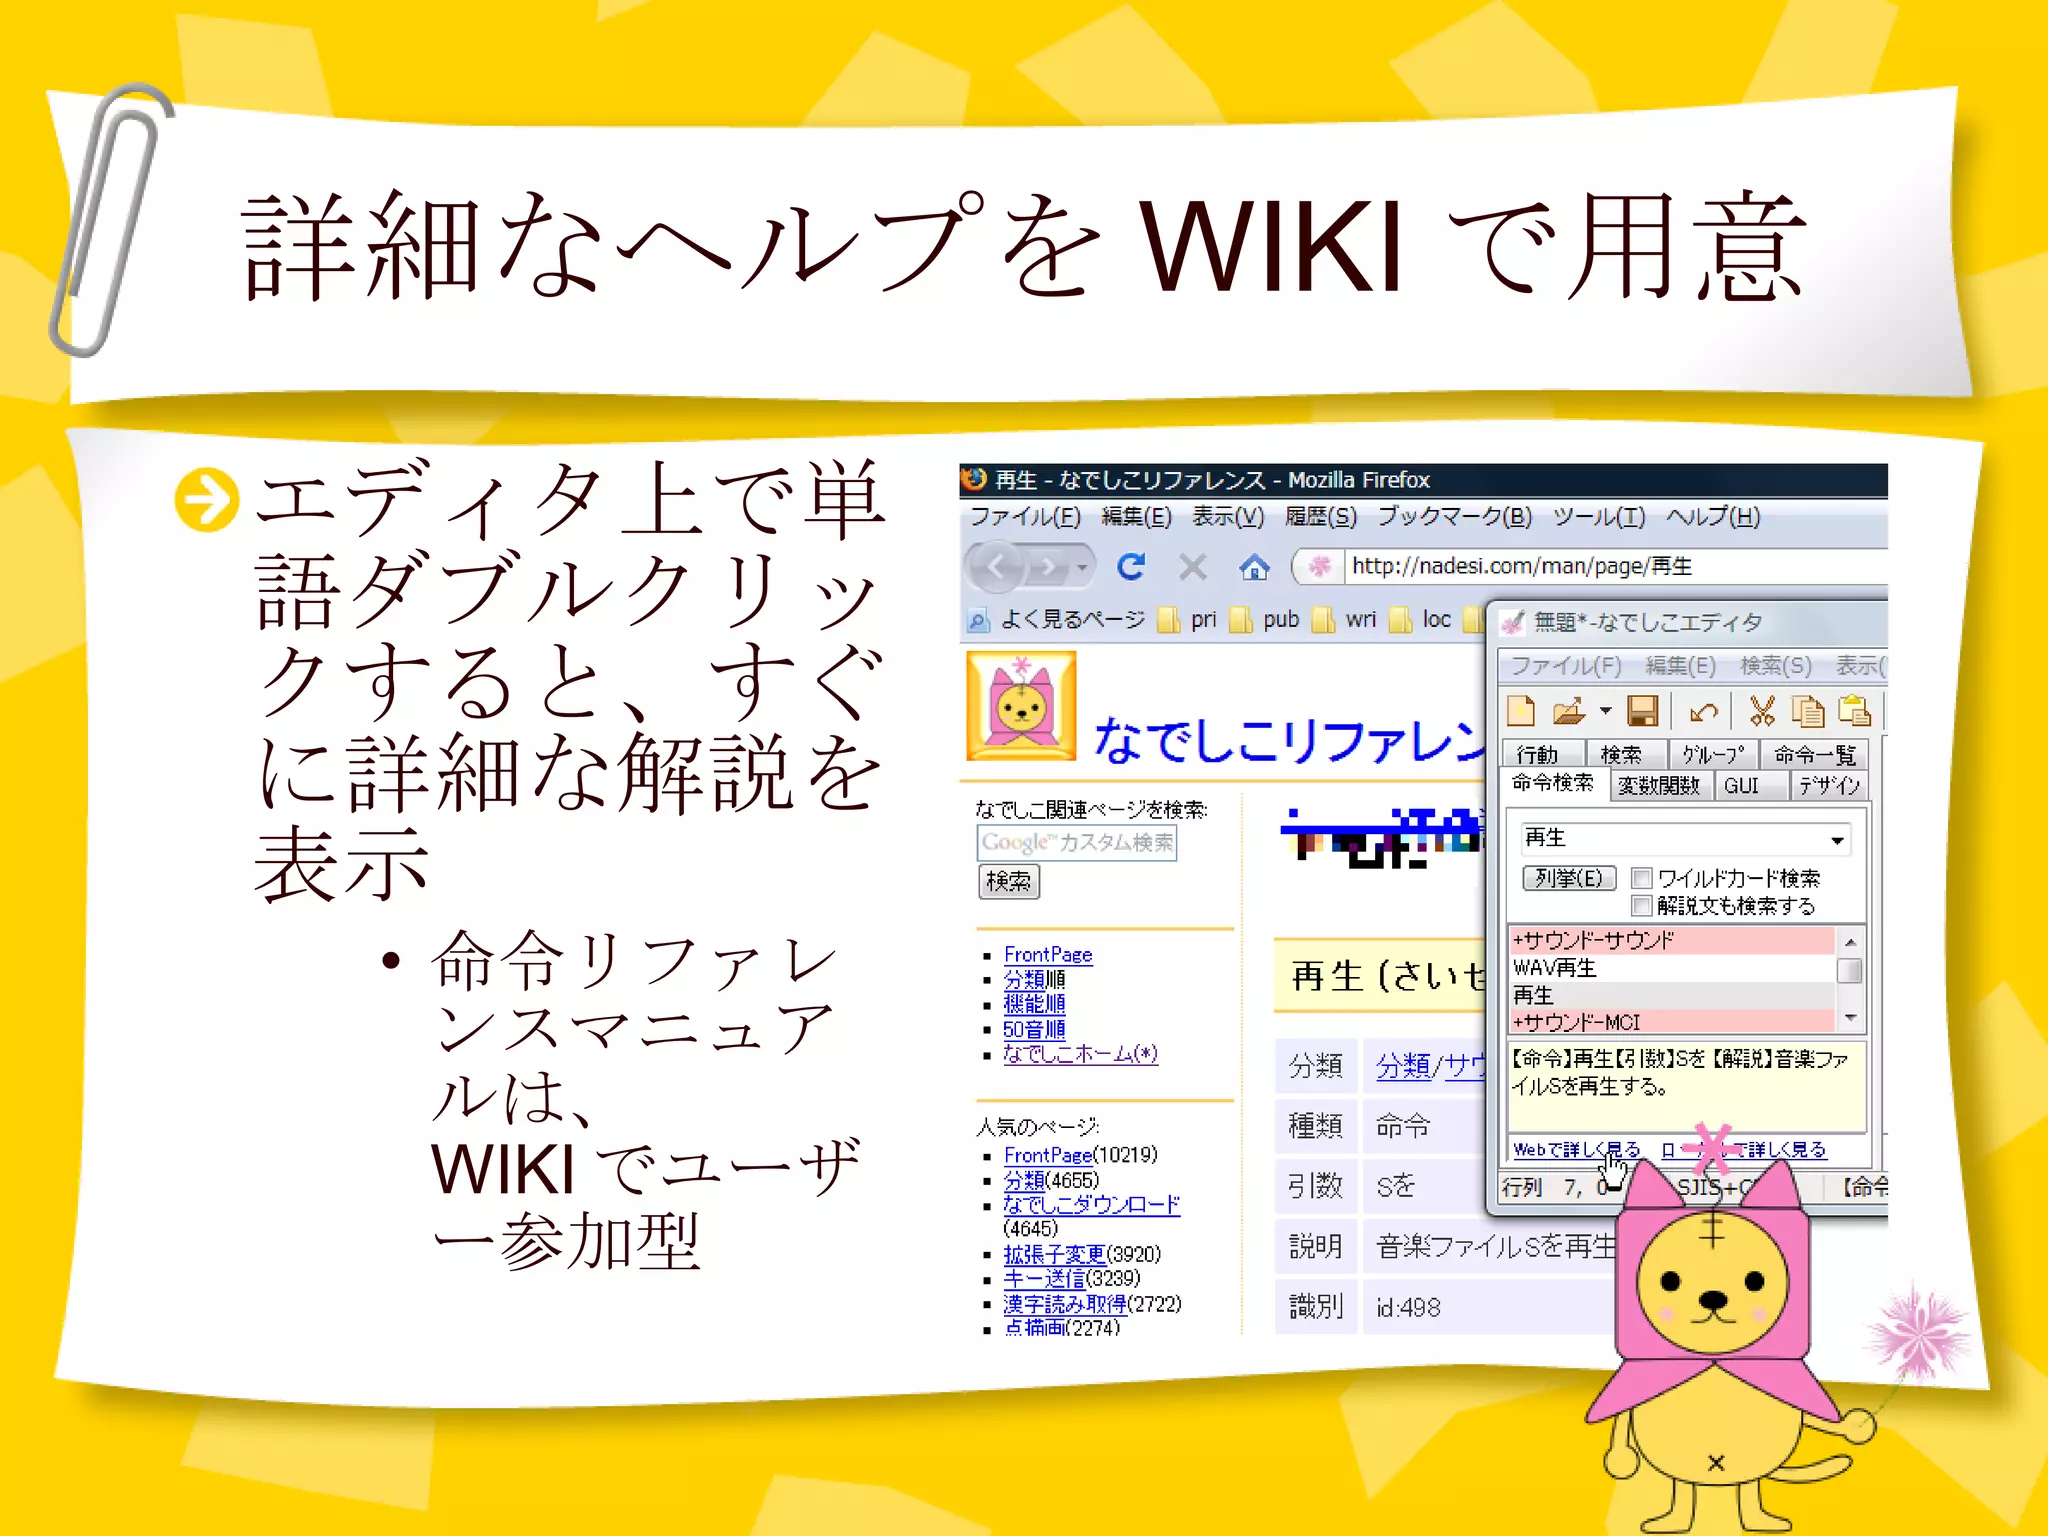Viewport: 2048px width, 1536px height.
Task: Open the なでしこホーム(*) link
Action: 1080,1054
